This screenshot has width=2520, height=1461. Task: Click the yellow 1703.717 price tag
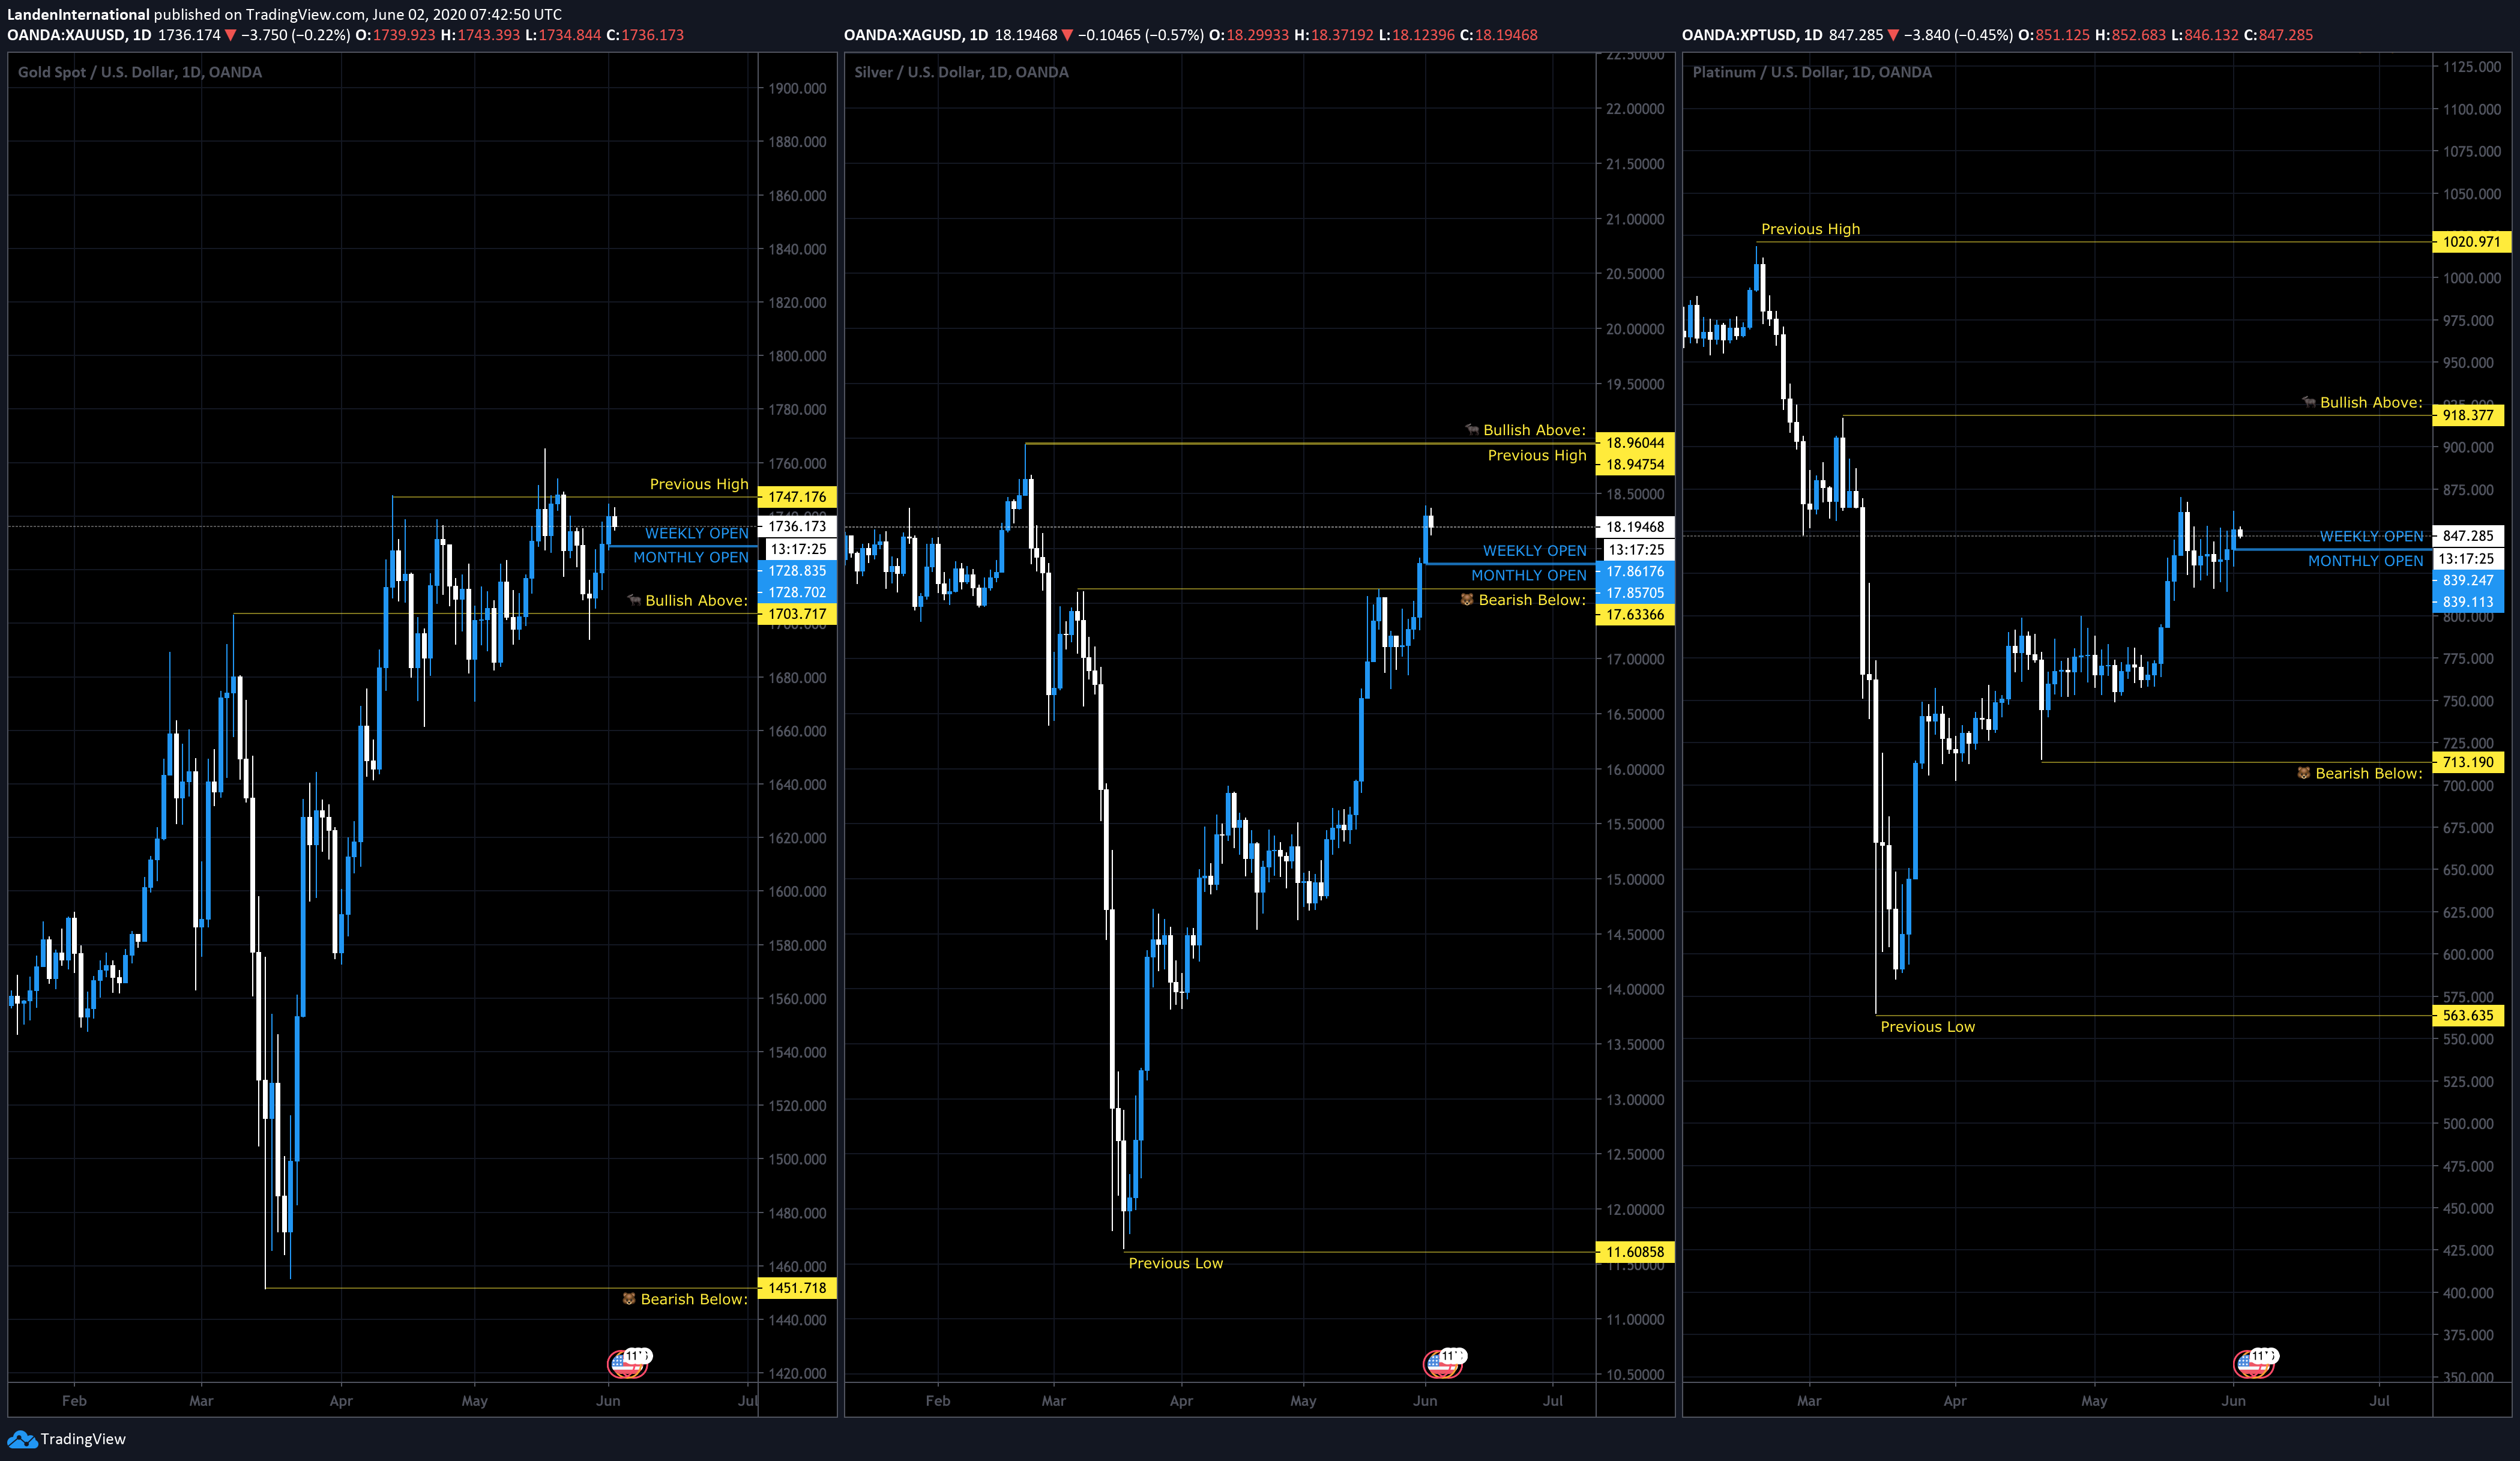click(797, 614)
